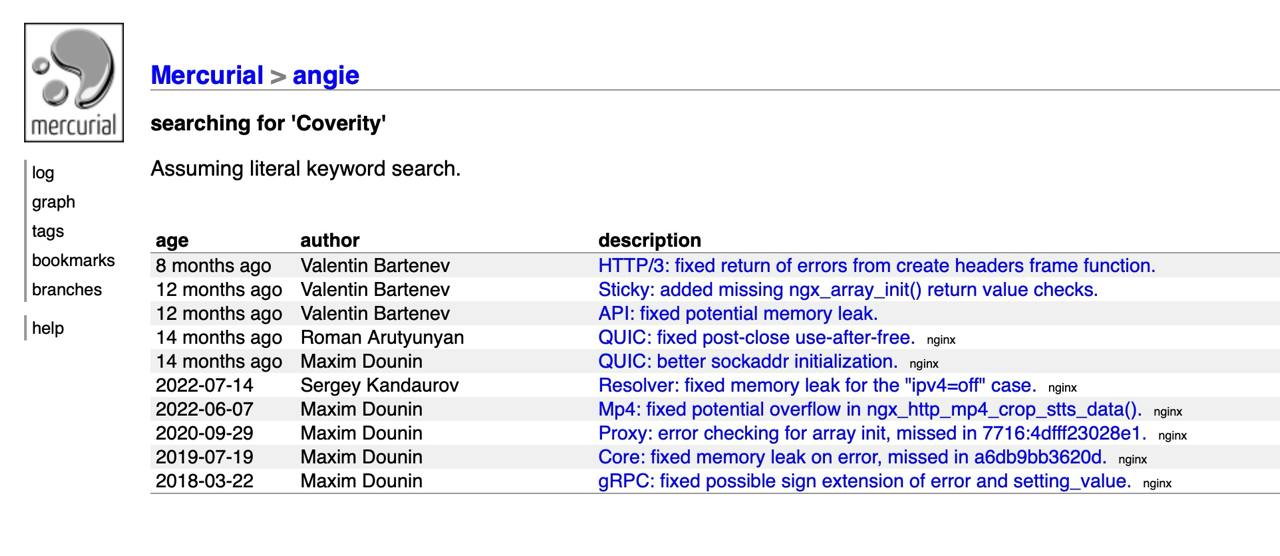Open the help page
Viewport: 1280px width, 556px height.
tap(47, 328)
